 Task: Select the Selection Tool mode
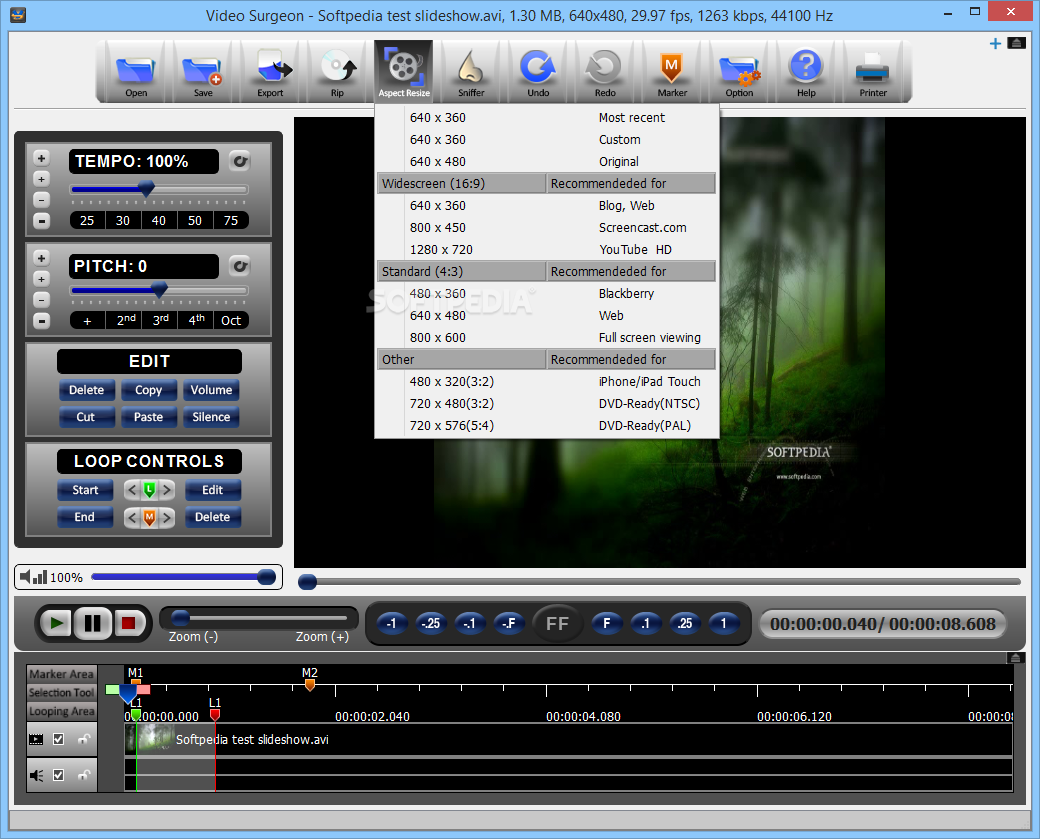62,692
